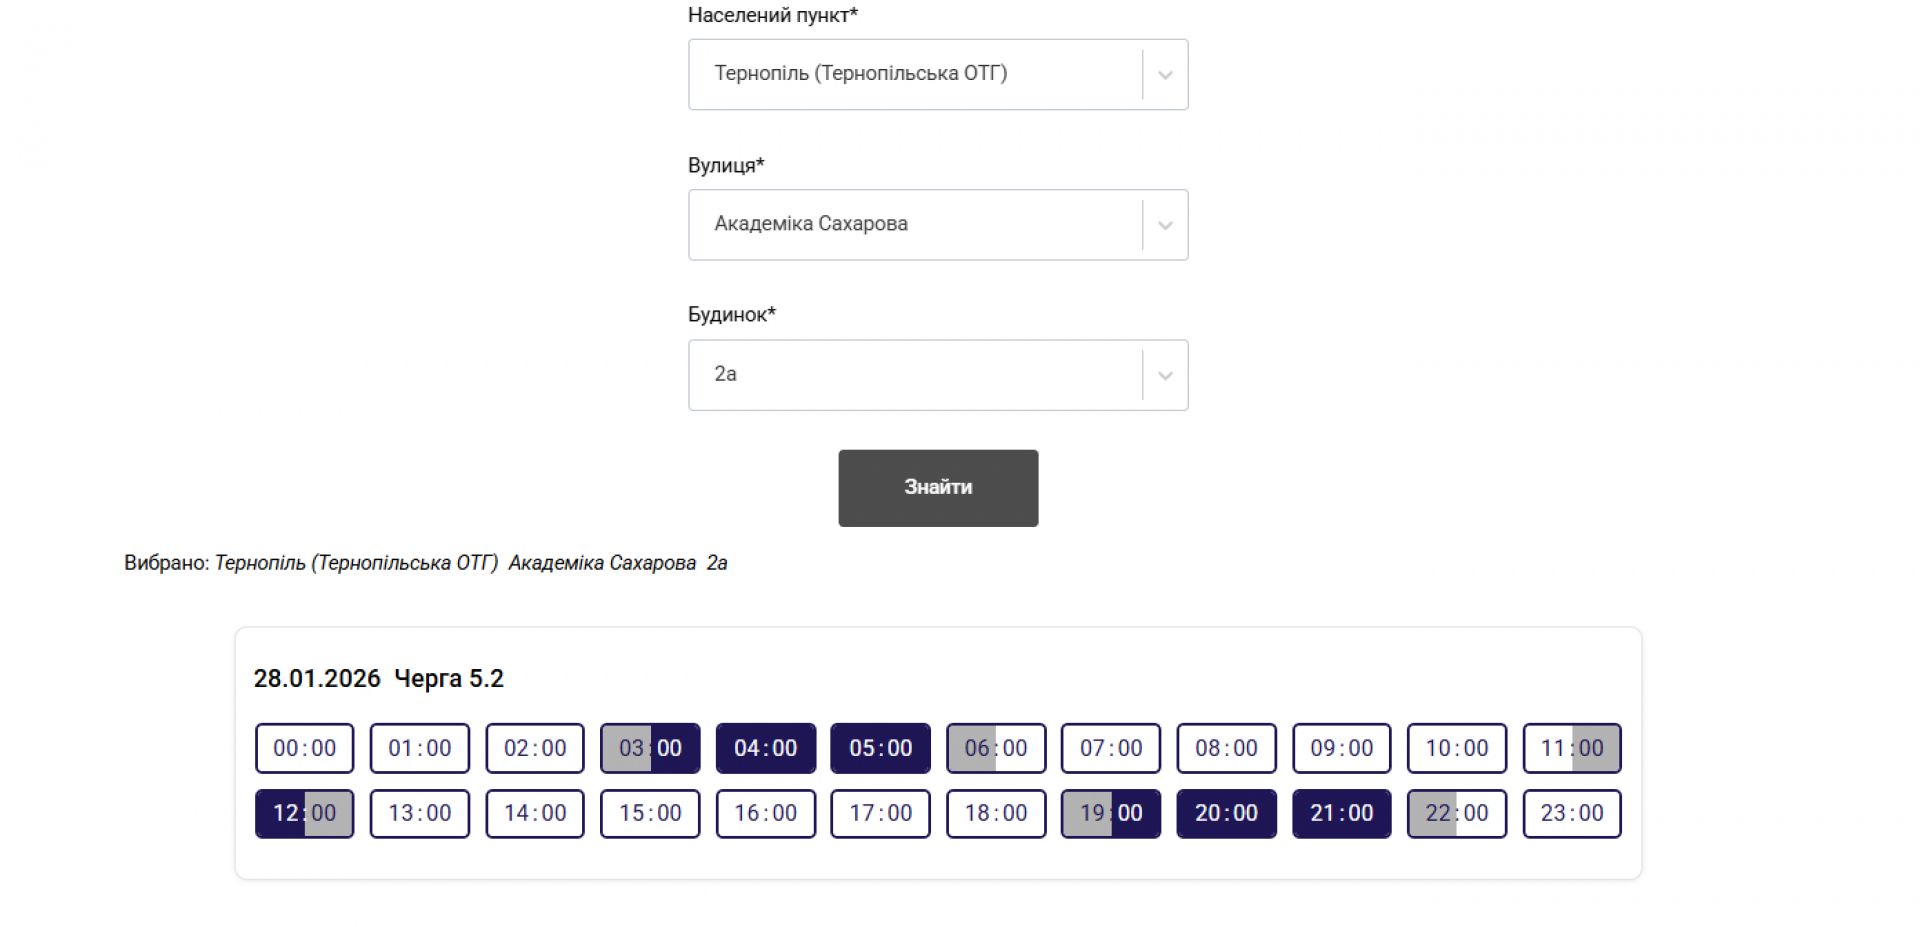
Task: Expand the Населений пункт dropdown chevron
Action: [x=1165, y=75]
